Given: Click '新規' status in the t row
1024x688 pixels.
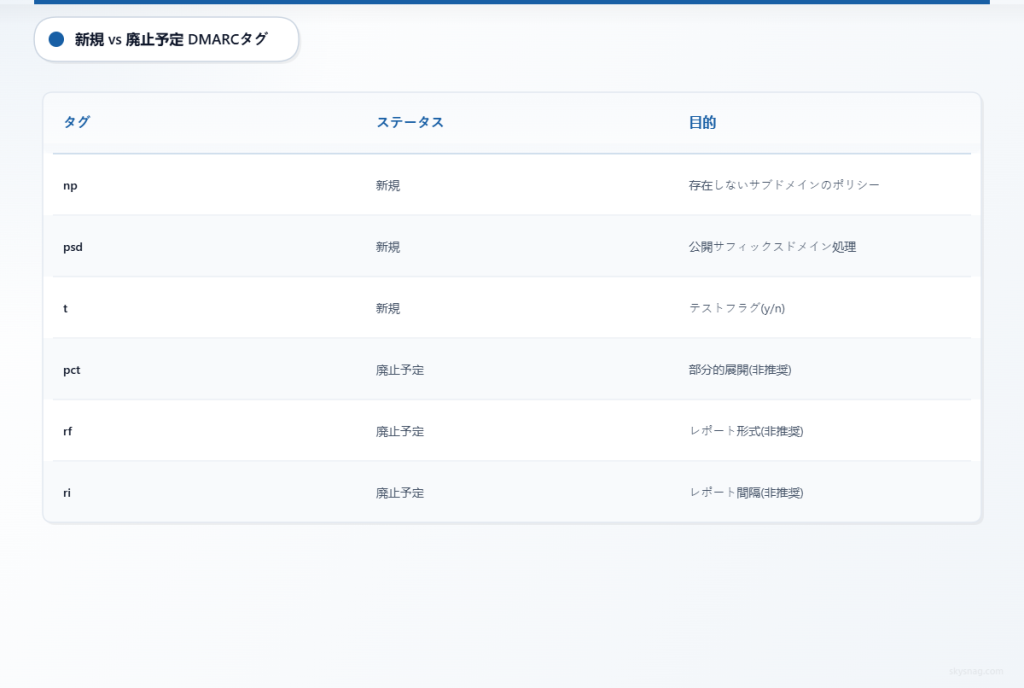Looking at the screenshot, I should [x=388, y=308].
